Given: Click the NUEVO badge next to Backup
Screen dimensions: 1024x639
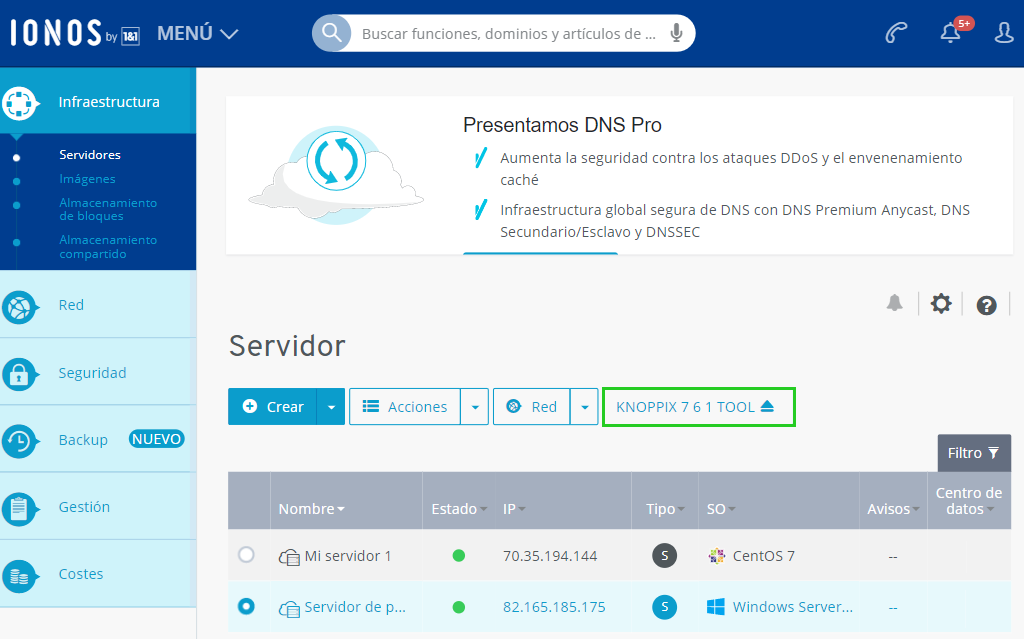Looking at the screenshot, I should click(x=156, y=439).
